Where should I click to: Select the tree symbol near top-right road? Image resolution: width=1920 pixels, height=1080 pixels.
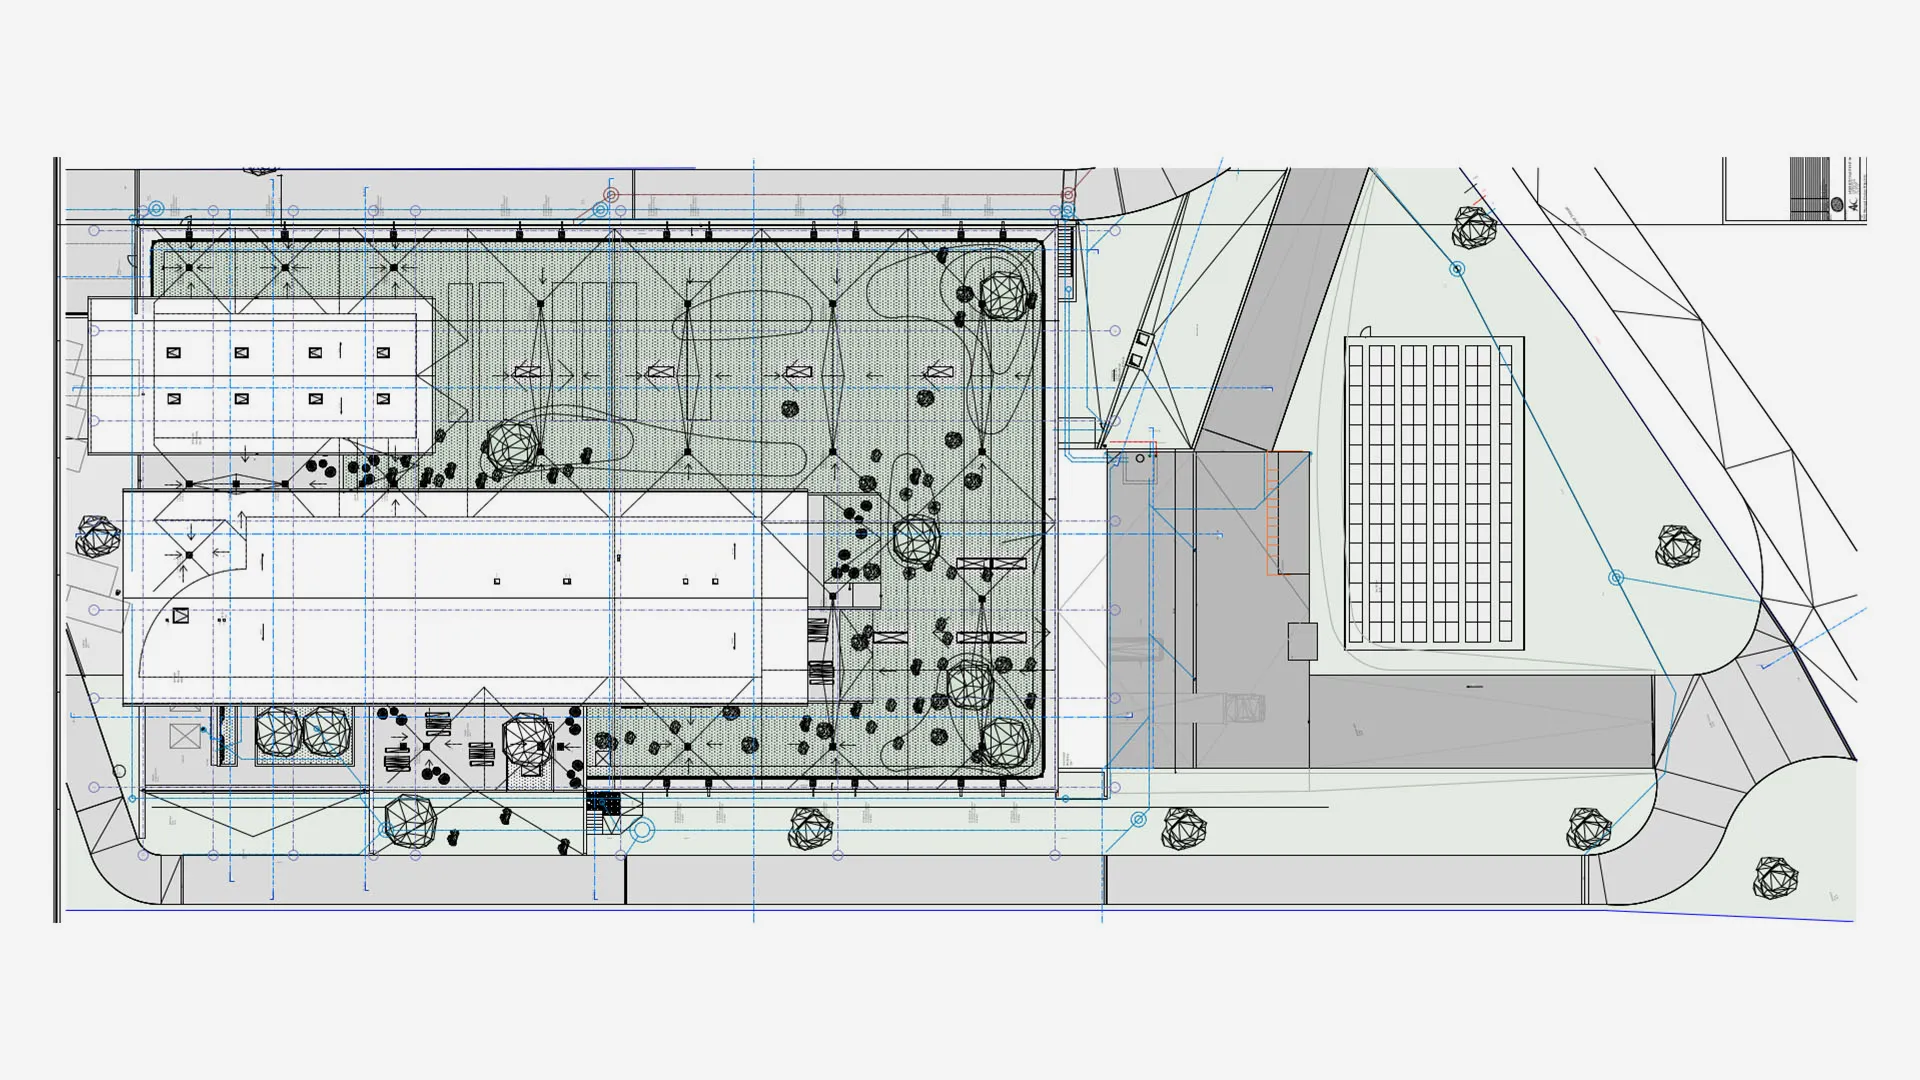1474,228
